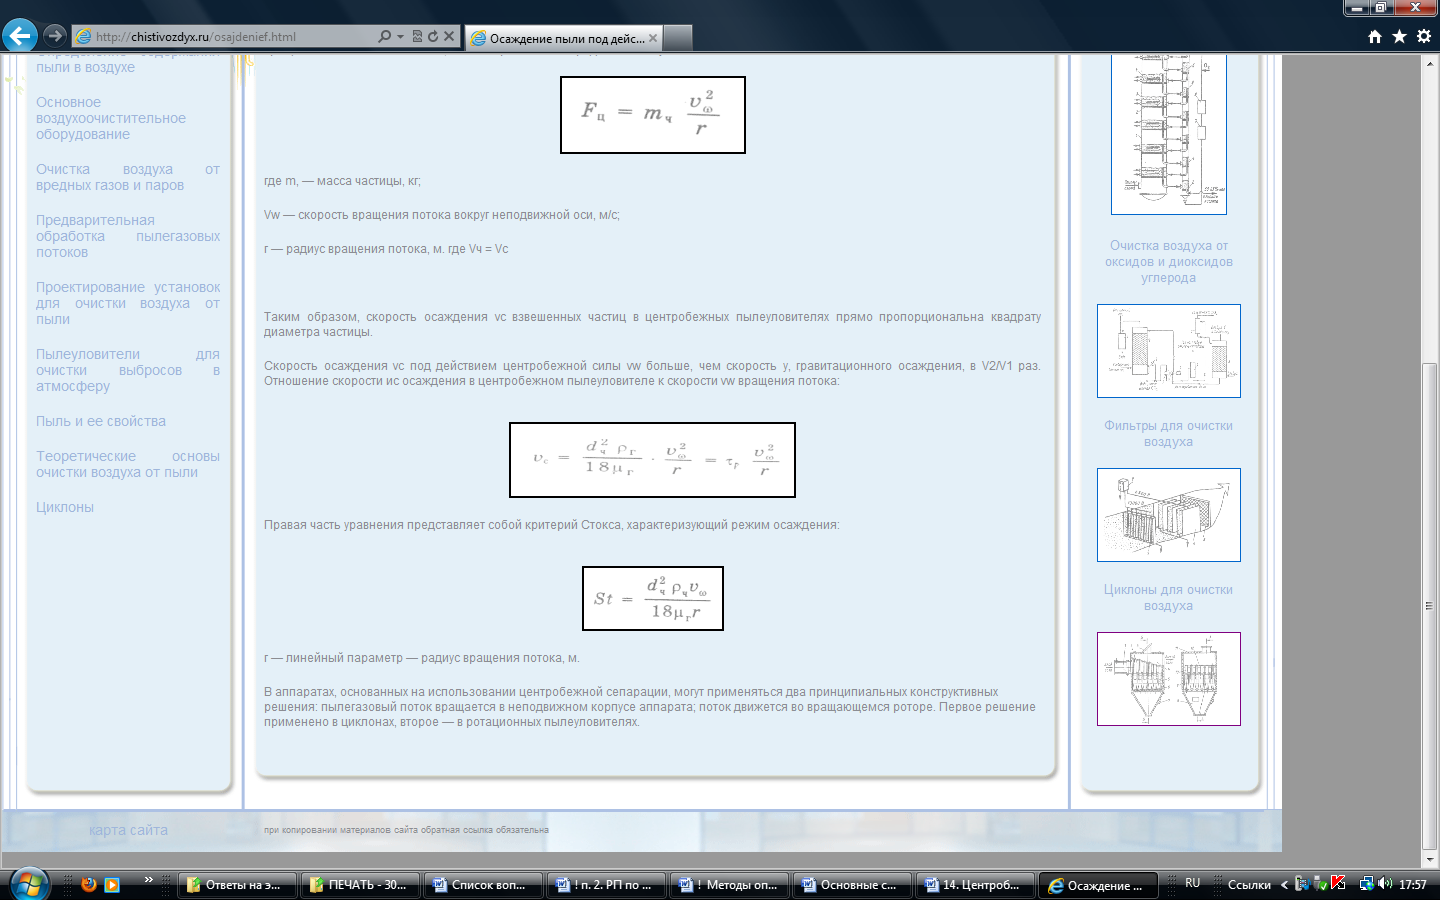Expand Quick Launch overflow chevron
Screen dimensions: 1440x900
[x=149, y=880]
